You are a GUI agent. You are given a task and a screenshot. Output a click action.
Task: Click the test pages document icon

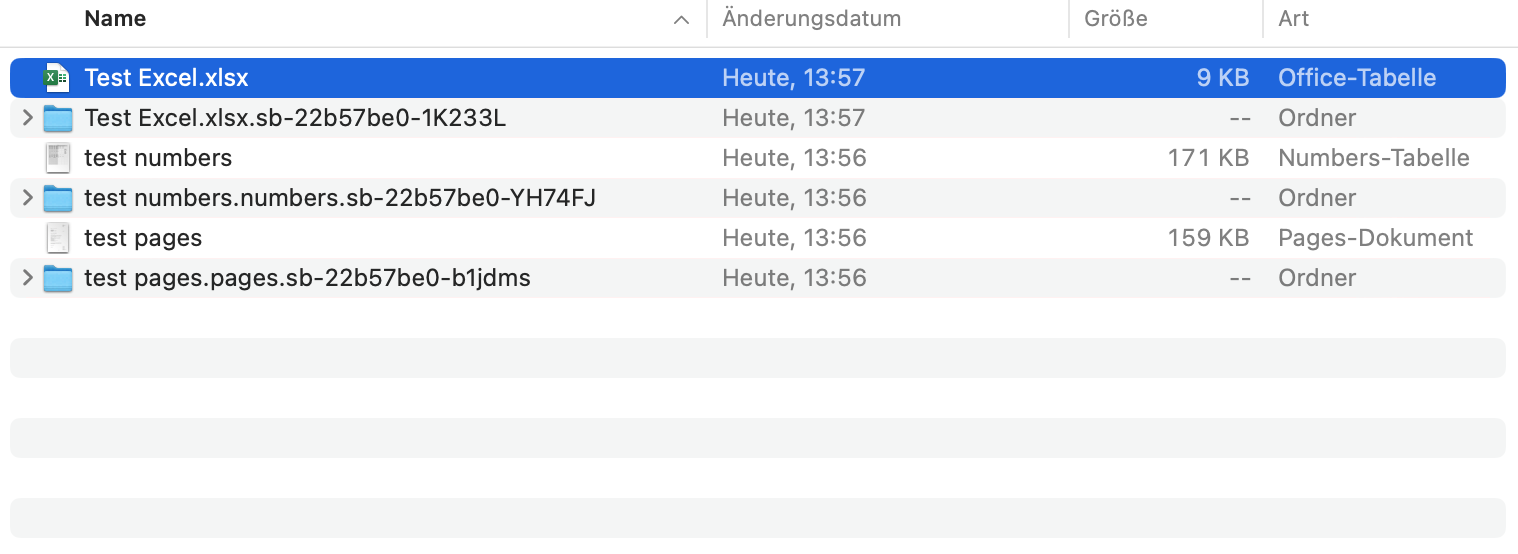[x=58, y=238]
